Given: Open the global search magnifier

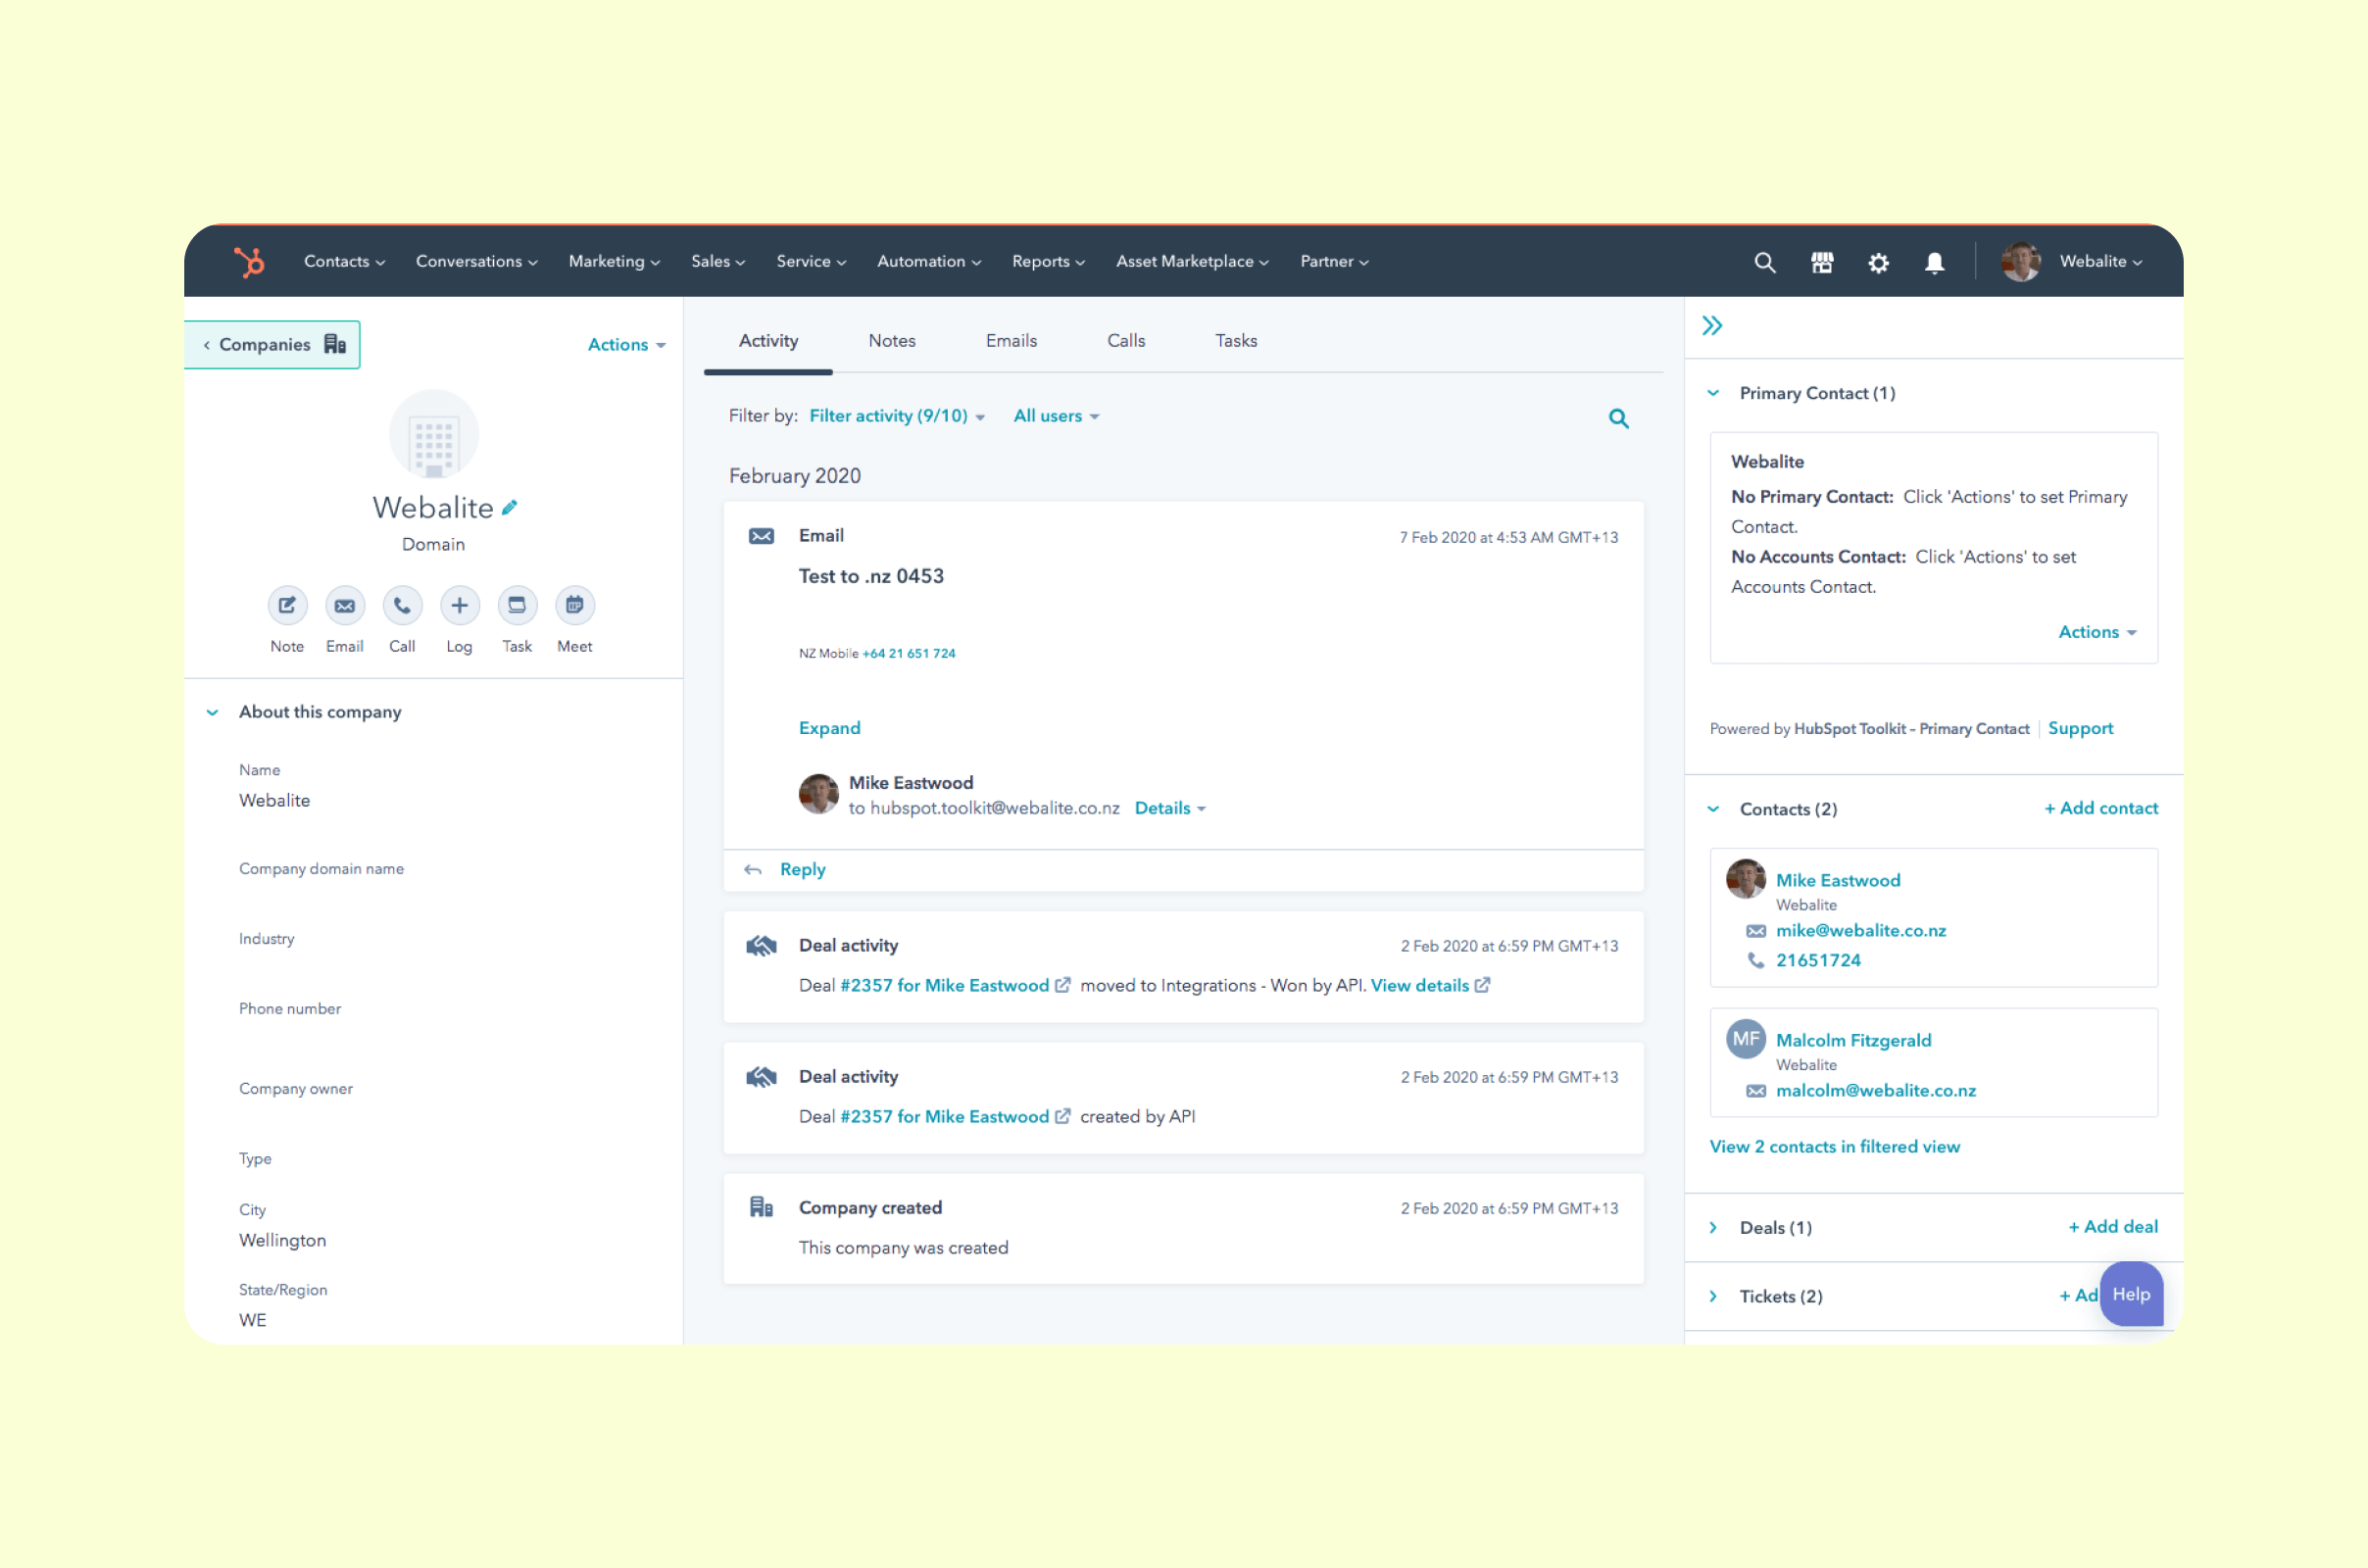Looking at the screenshot, I should click(1764, 261).
